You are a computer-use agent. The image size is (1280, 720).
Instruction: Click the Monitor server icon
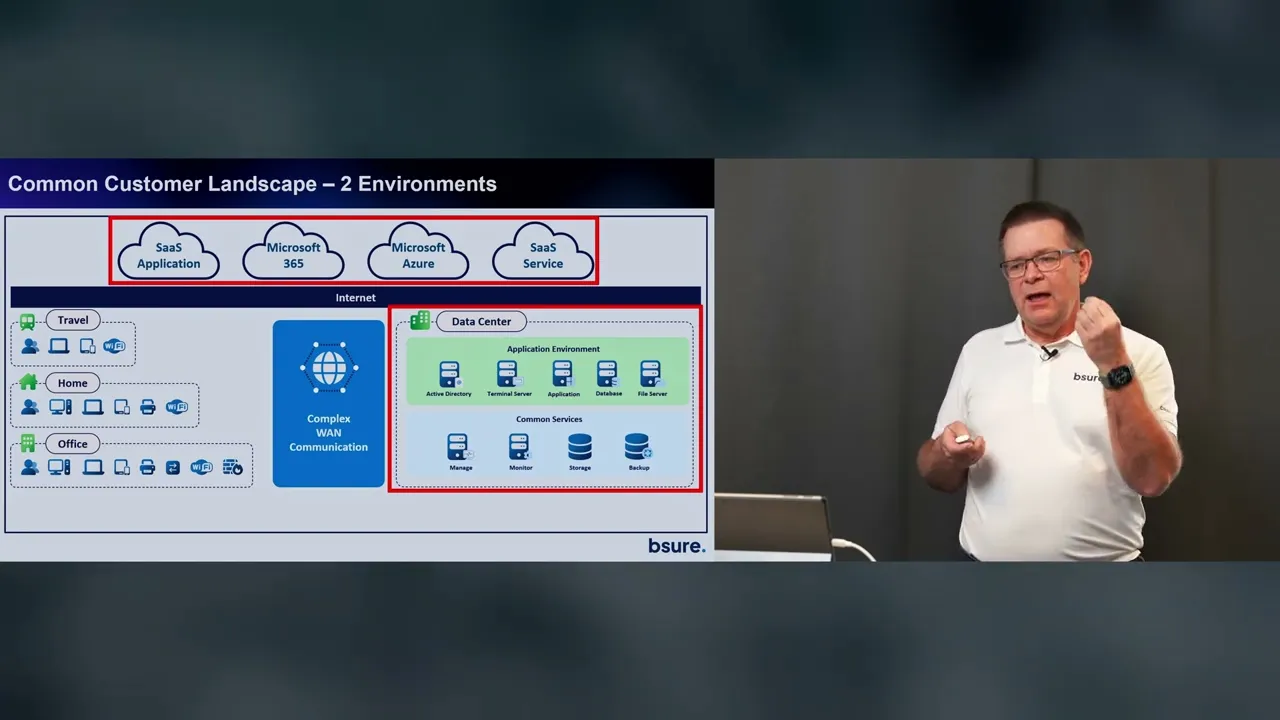520,447
